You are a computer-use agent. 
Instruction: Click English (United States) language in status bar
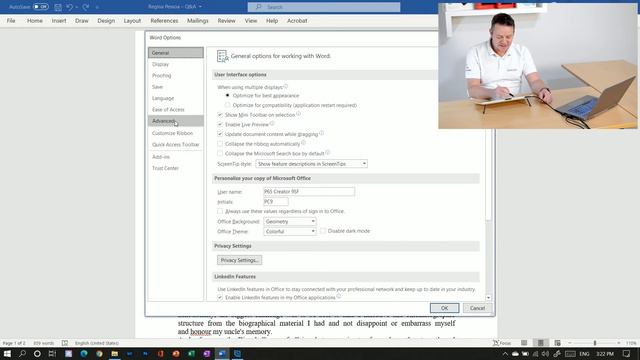click(97, 343)
